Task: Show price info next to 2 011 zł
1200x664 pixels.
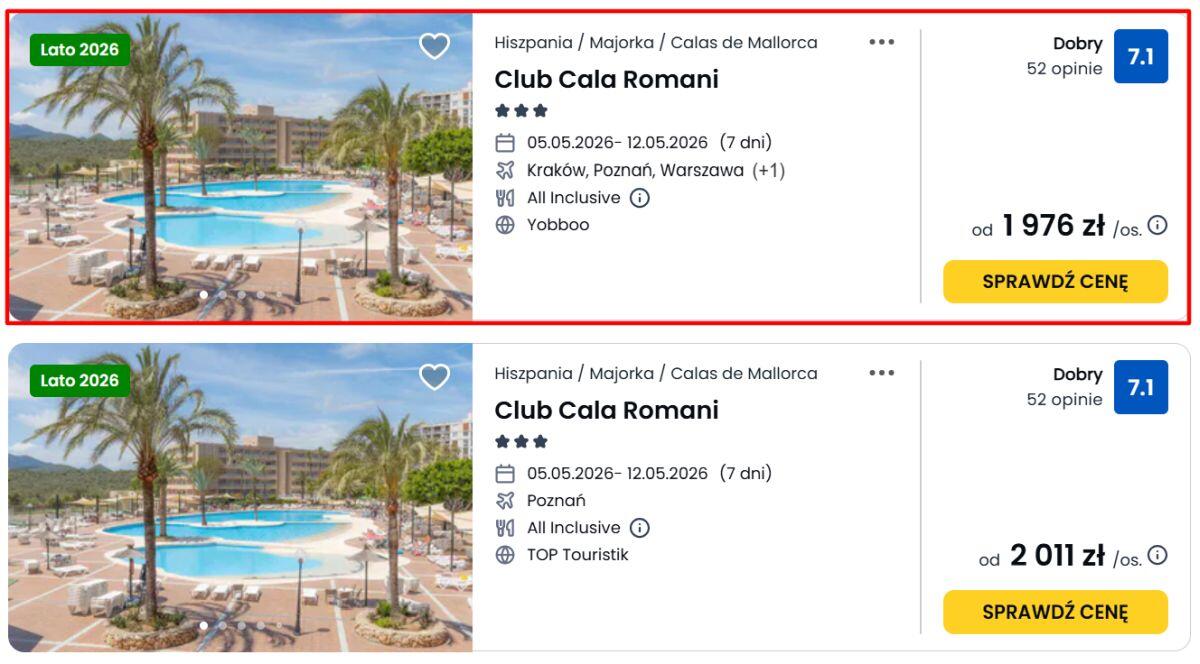Action: (1157, 555)
